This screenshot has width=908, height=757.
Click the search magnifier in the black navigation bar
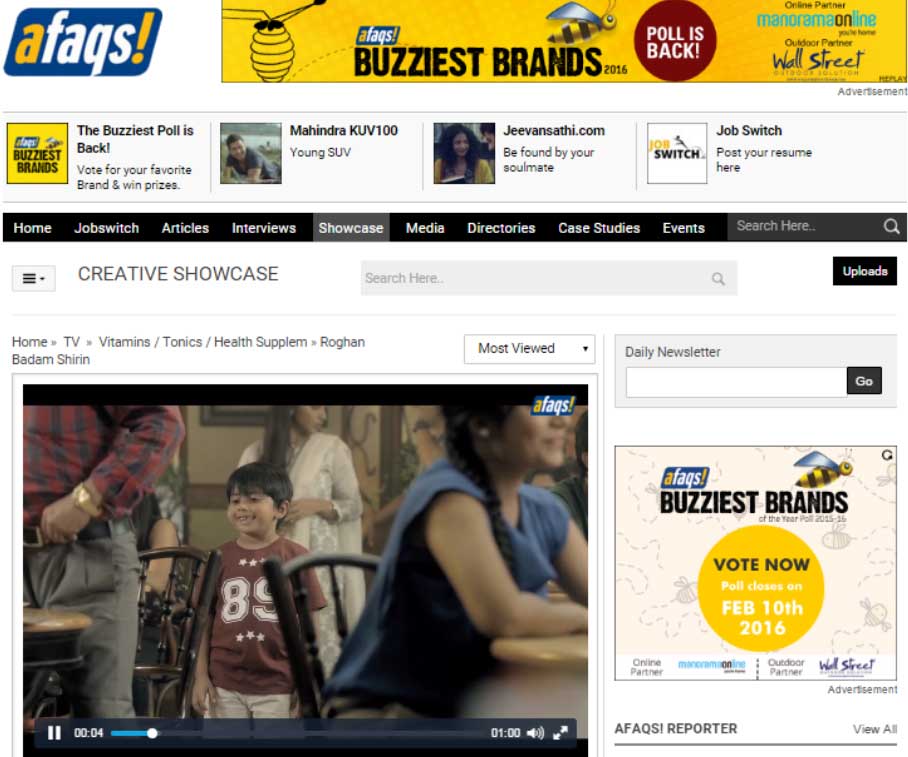pyautogui.click(x=891, y=226)
